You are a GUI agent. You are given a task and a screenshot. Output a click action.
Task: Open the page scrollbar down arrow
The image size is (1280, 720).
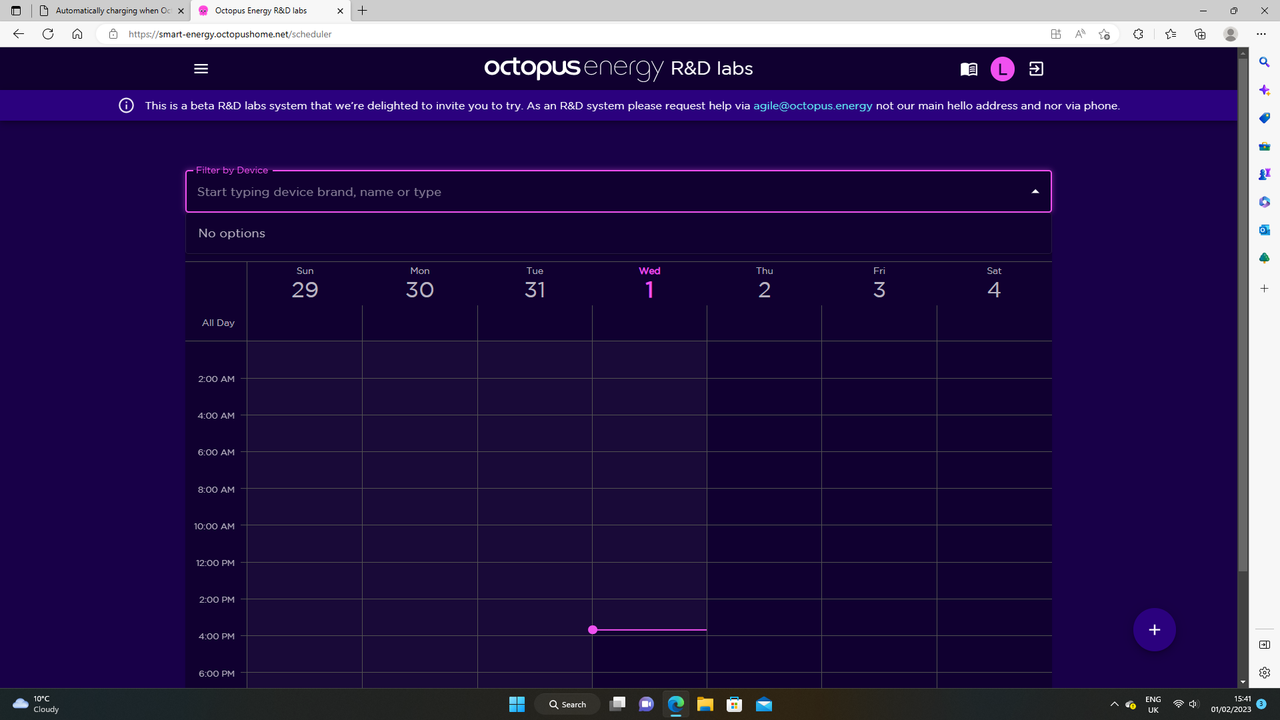tap(1243, 682)
